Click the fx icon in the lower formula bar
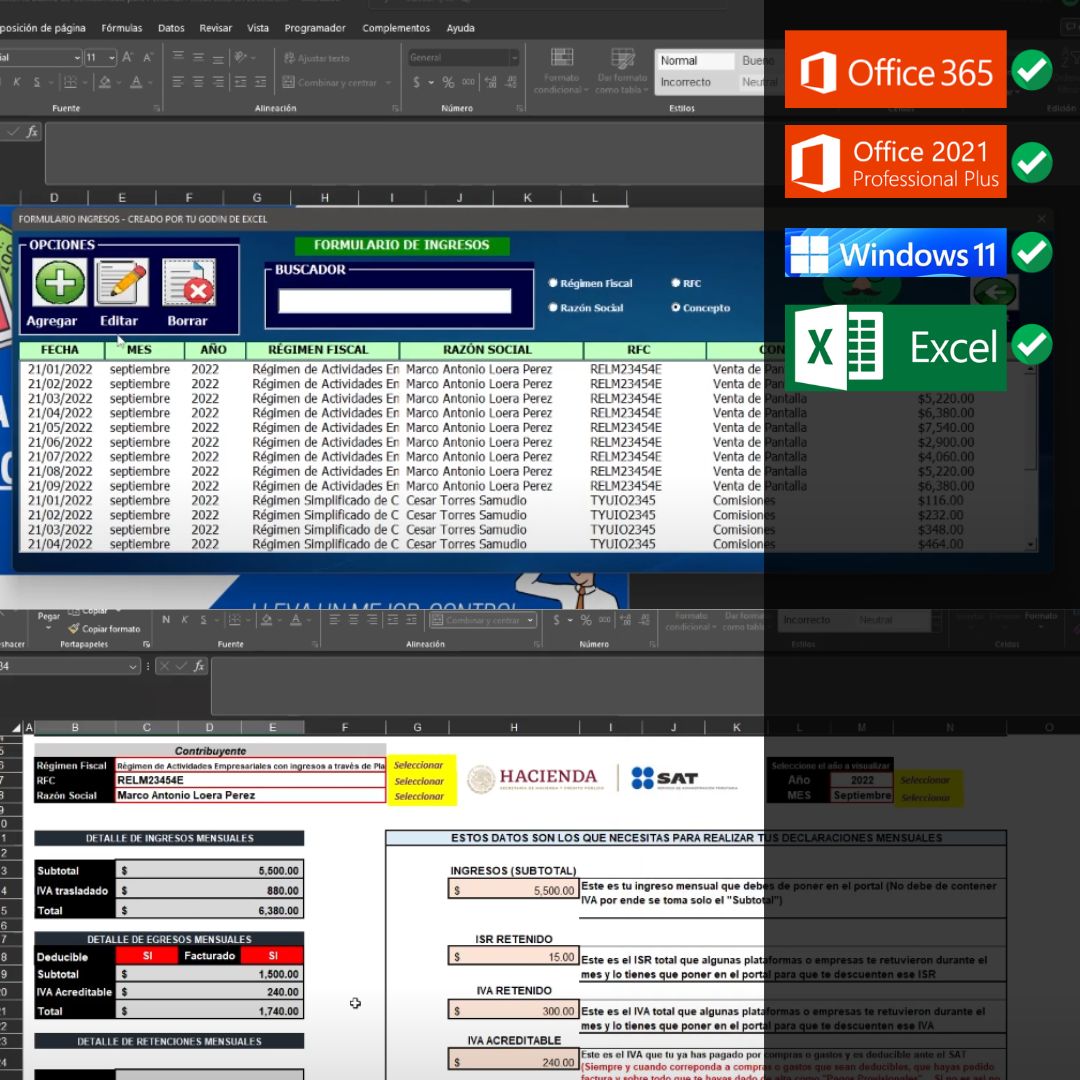 (x=198, y=666)
